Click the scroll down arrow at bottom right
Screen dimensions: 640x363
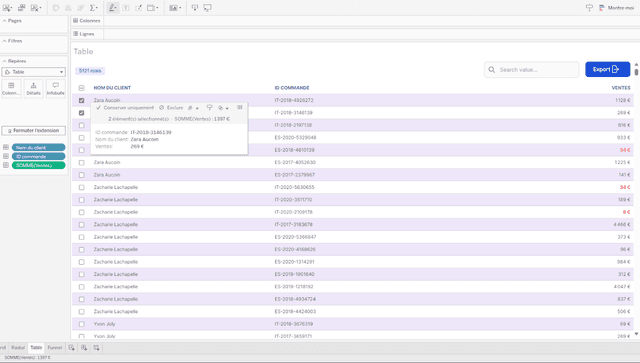pos(636,334)
